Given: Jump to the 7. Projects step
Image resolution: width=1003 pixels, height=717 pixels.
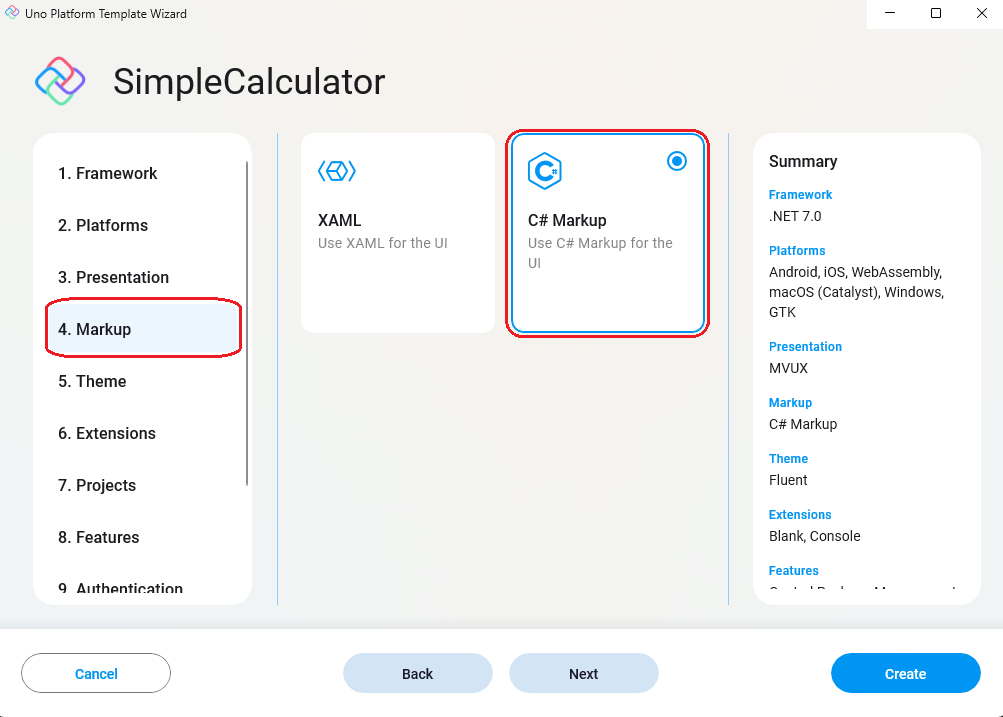Looking at the screenshot, I should [x=99, y=485].
